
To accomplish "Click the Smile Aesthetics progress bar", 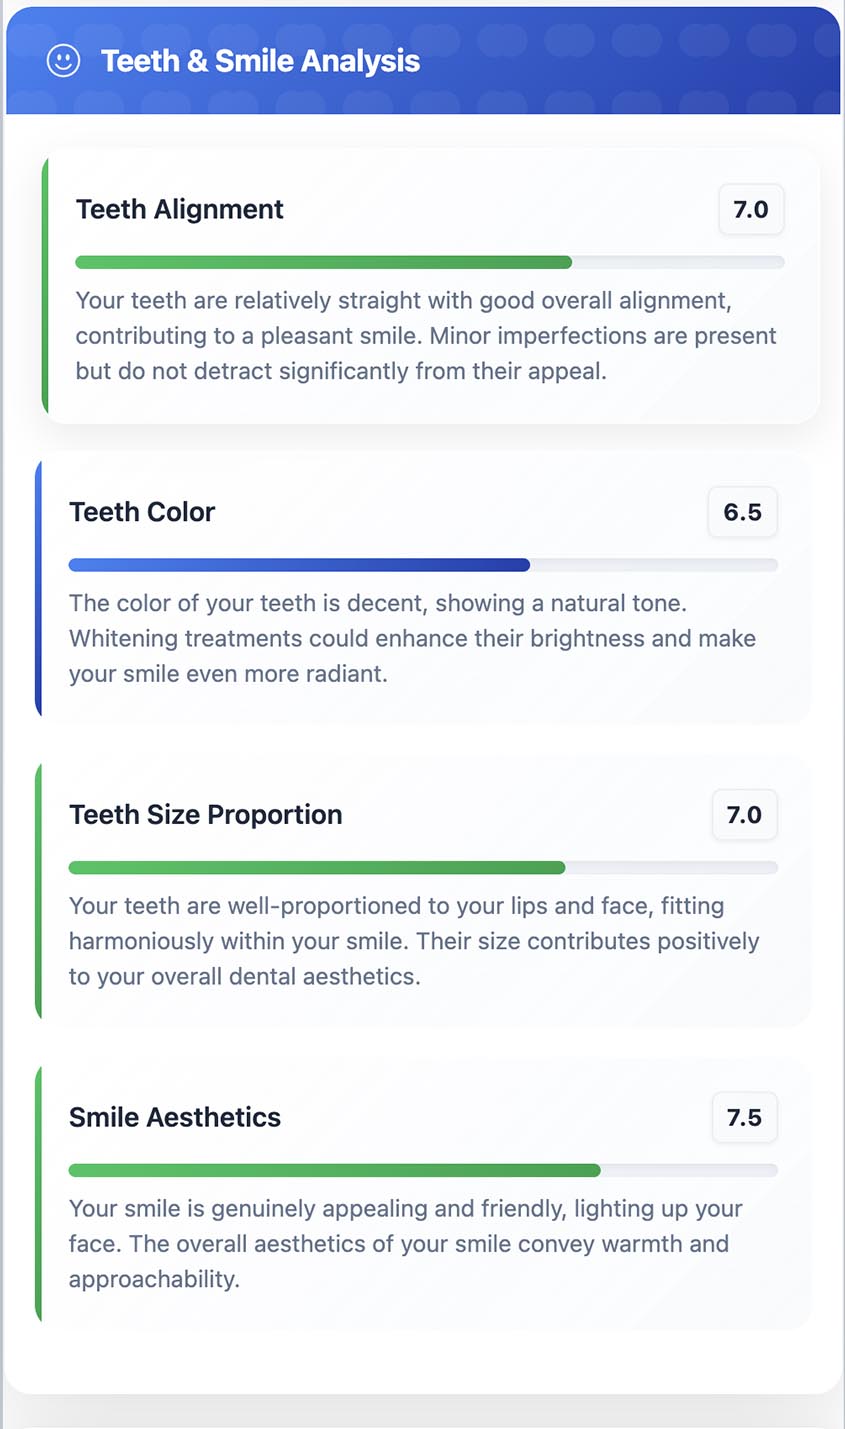I will pos(422,1171).
